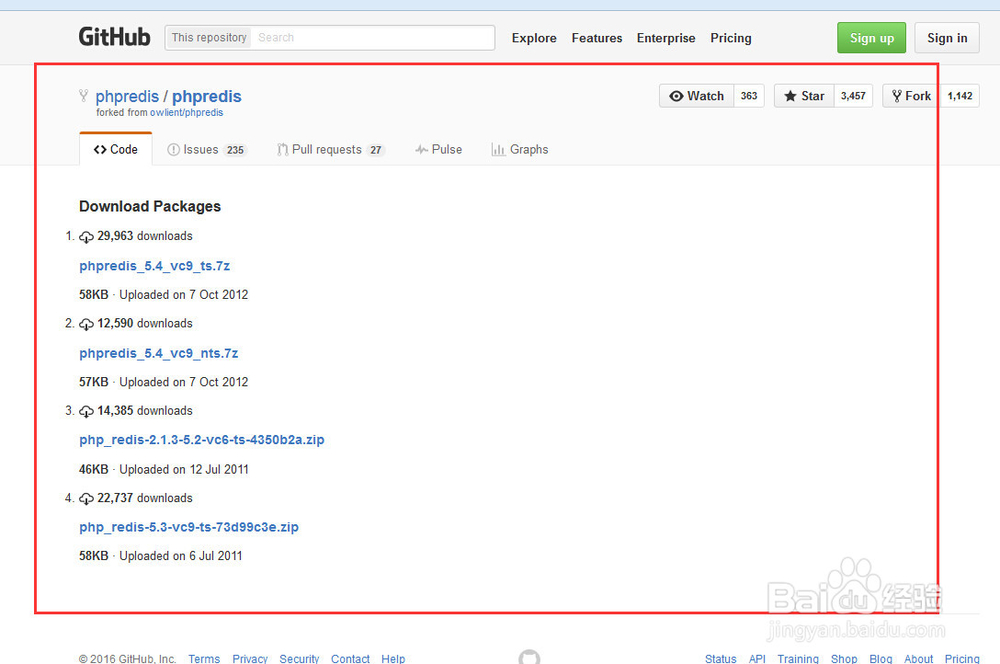This screenshot has width=1000, height=664.
Task: Open the 363 watchers count
Action: click(x=749, y=96)
